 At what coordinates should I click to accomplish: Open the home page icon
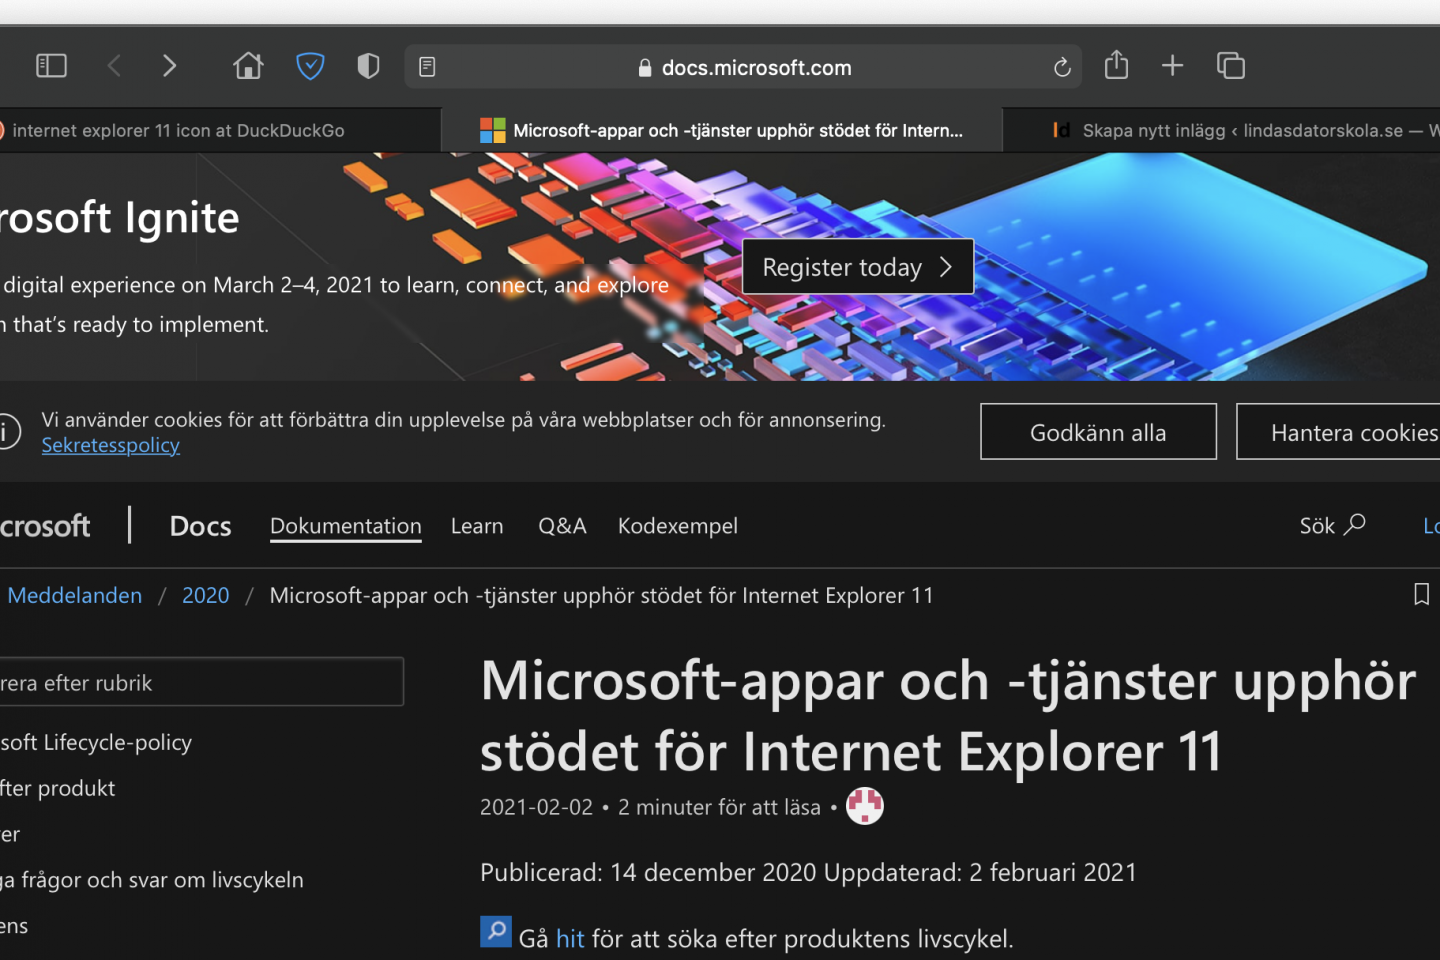(248, 66)
